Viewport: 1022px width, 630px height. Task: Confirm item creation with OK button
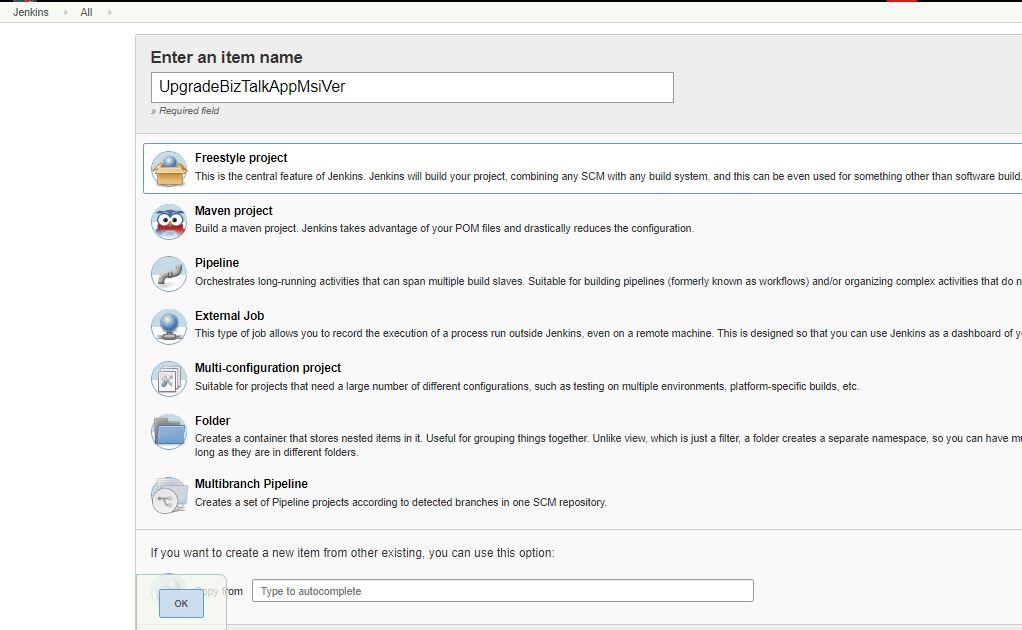[x=181, y=603]
